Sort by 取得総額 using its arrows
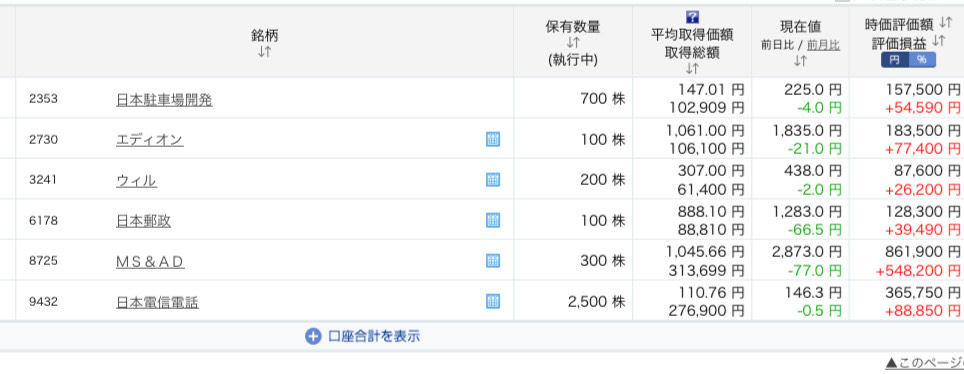The image size is (964, 374). [x=692, y=68]
